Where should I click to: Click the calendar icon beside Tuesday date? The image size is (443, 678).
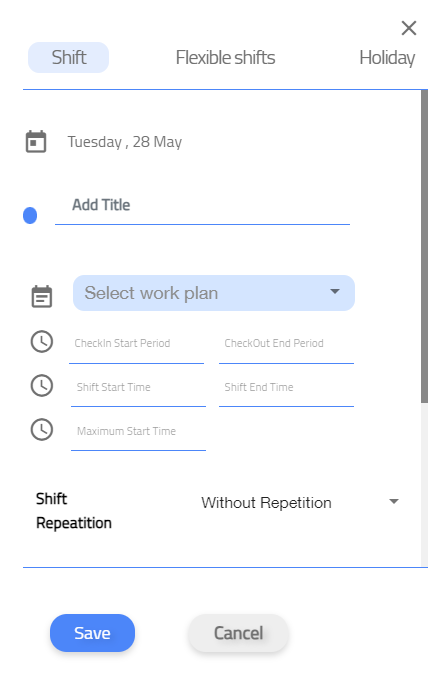36,141
